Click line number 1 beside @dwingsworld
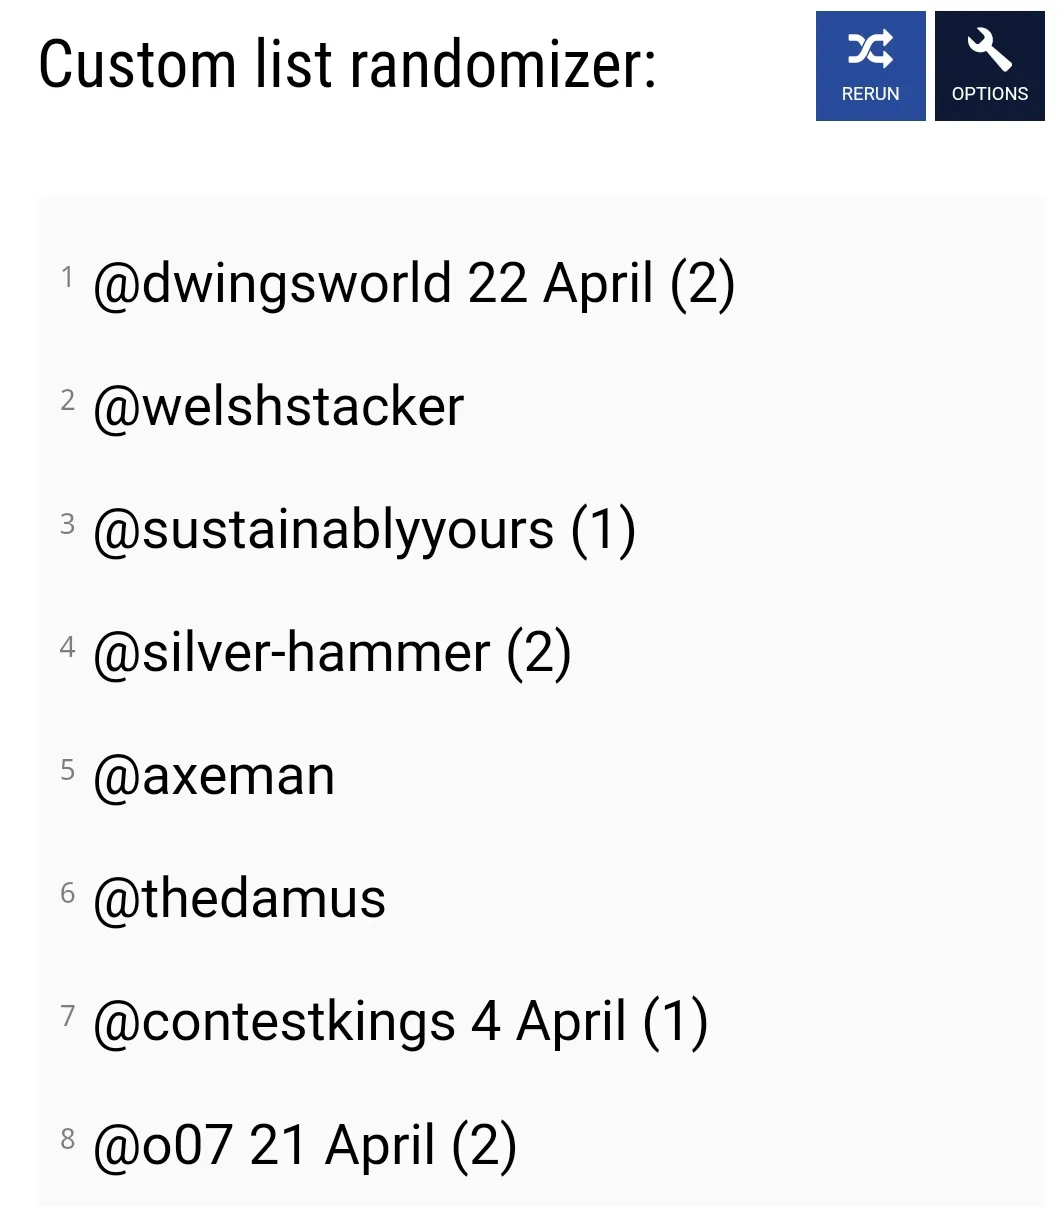Image resolution: width=1063 pixels, height=1207 pixels. [67, 277]
